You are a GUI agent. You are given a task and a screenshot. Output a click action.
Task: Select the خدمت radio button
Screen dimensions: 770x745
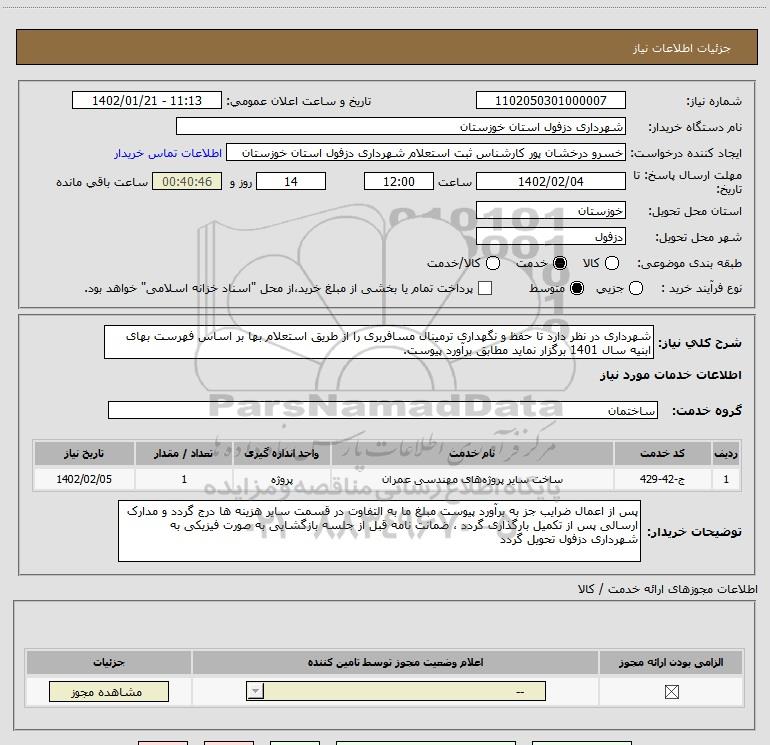[560, 263]
